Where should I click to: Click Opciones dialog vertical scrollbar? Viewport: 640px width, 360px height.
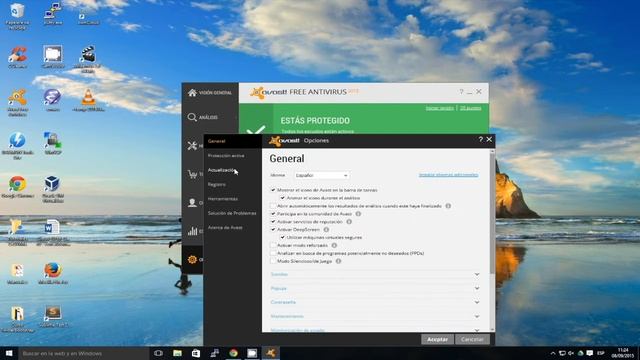[492, 212]
